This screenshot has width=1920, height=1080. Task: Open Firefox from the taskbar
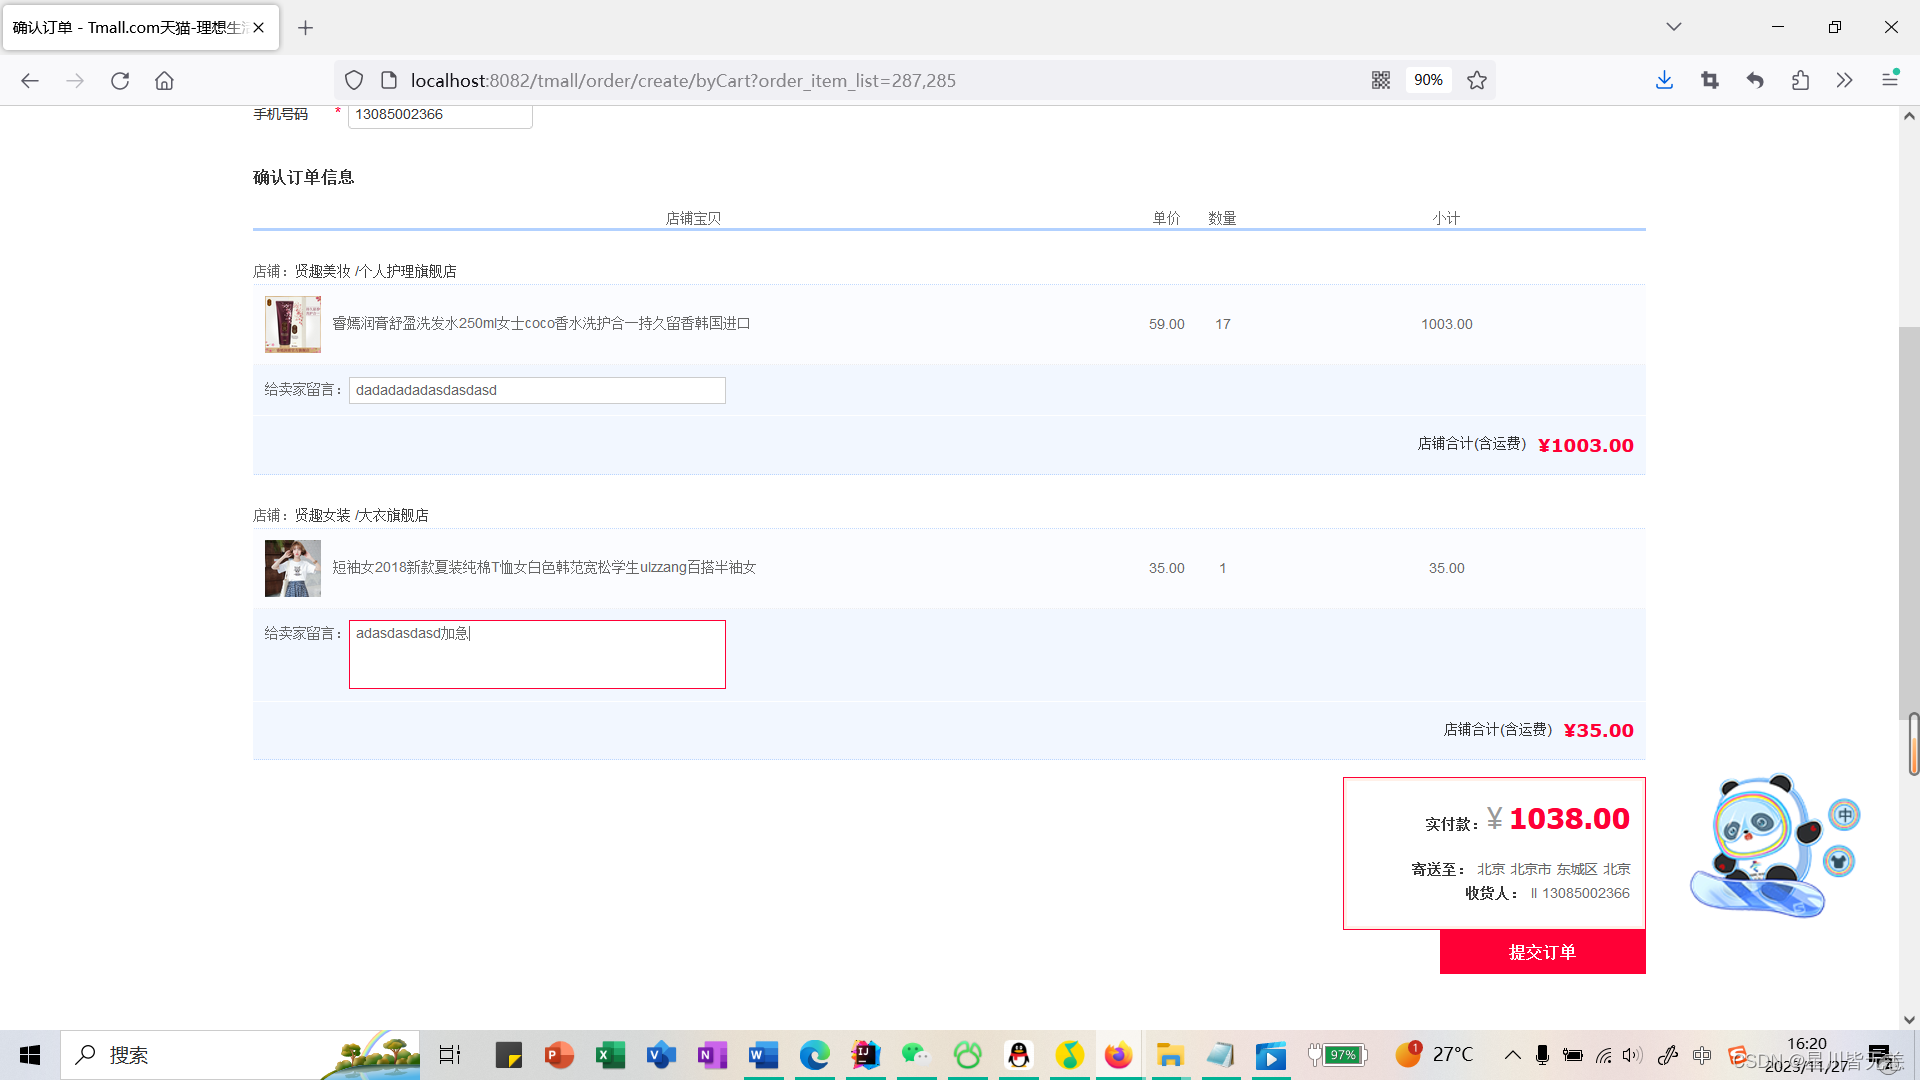point(1118,1055)
